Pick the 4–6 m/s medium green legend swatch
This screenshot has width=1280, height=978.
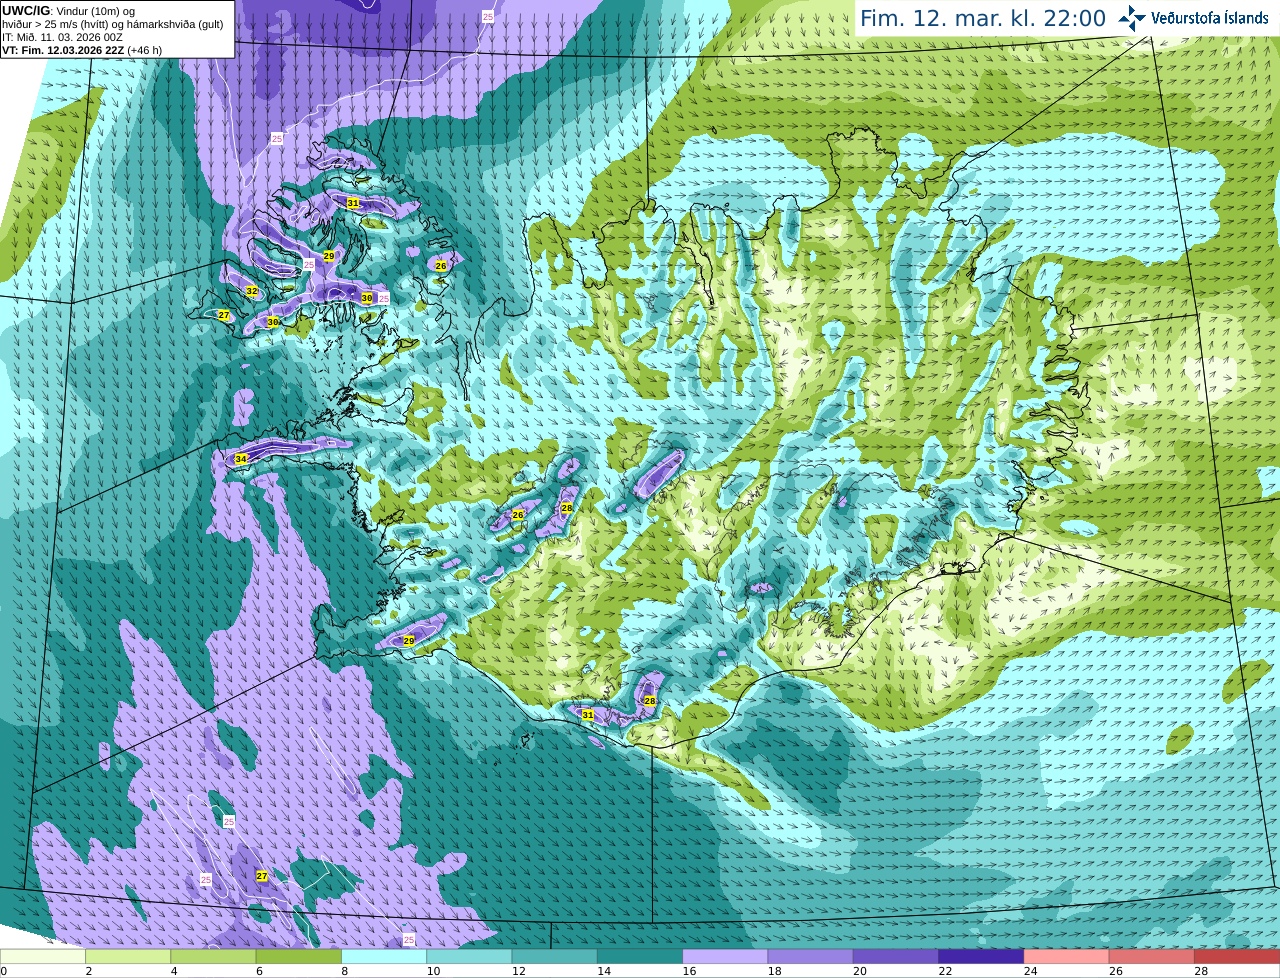[213, 957]
